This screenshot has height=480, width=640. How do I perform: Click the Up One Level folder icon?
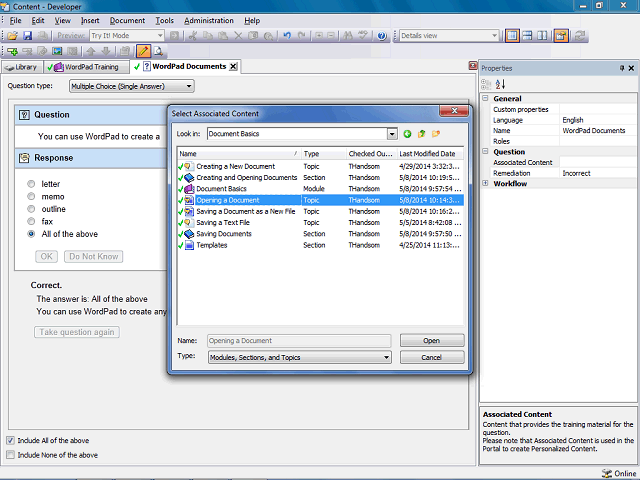coord(422,134)
